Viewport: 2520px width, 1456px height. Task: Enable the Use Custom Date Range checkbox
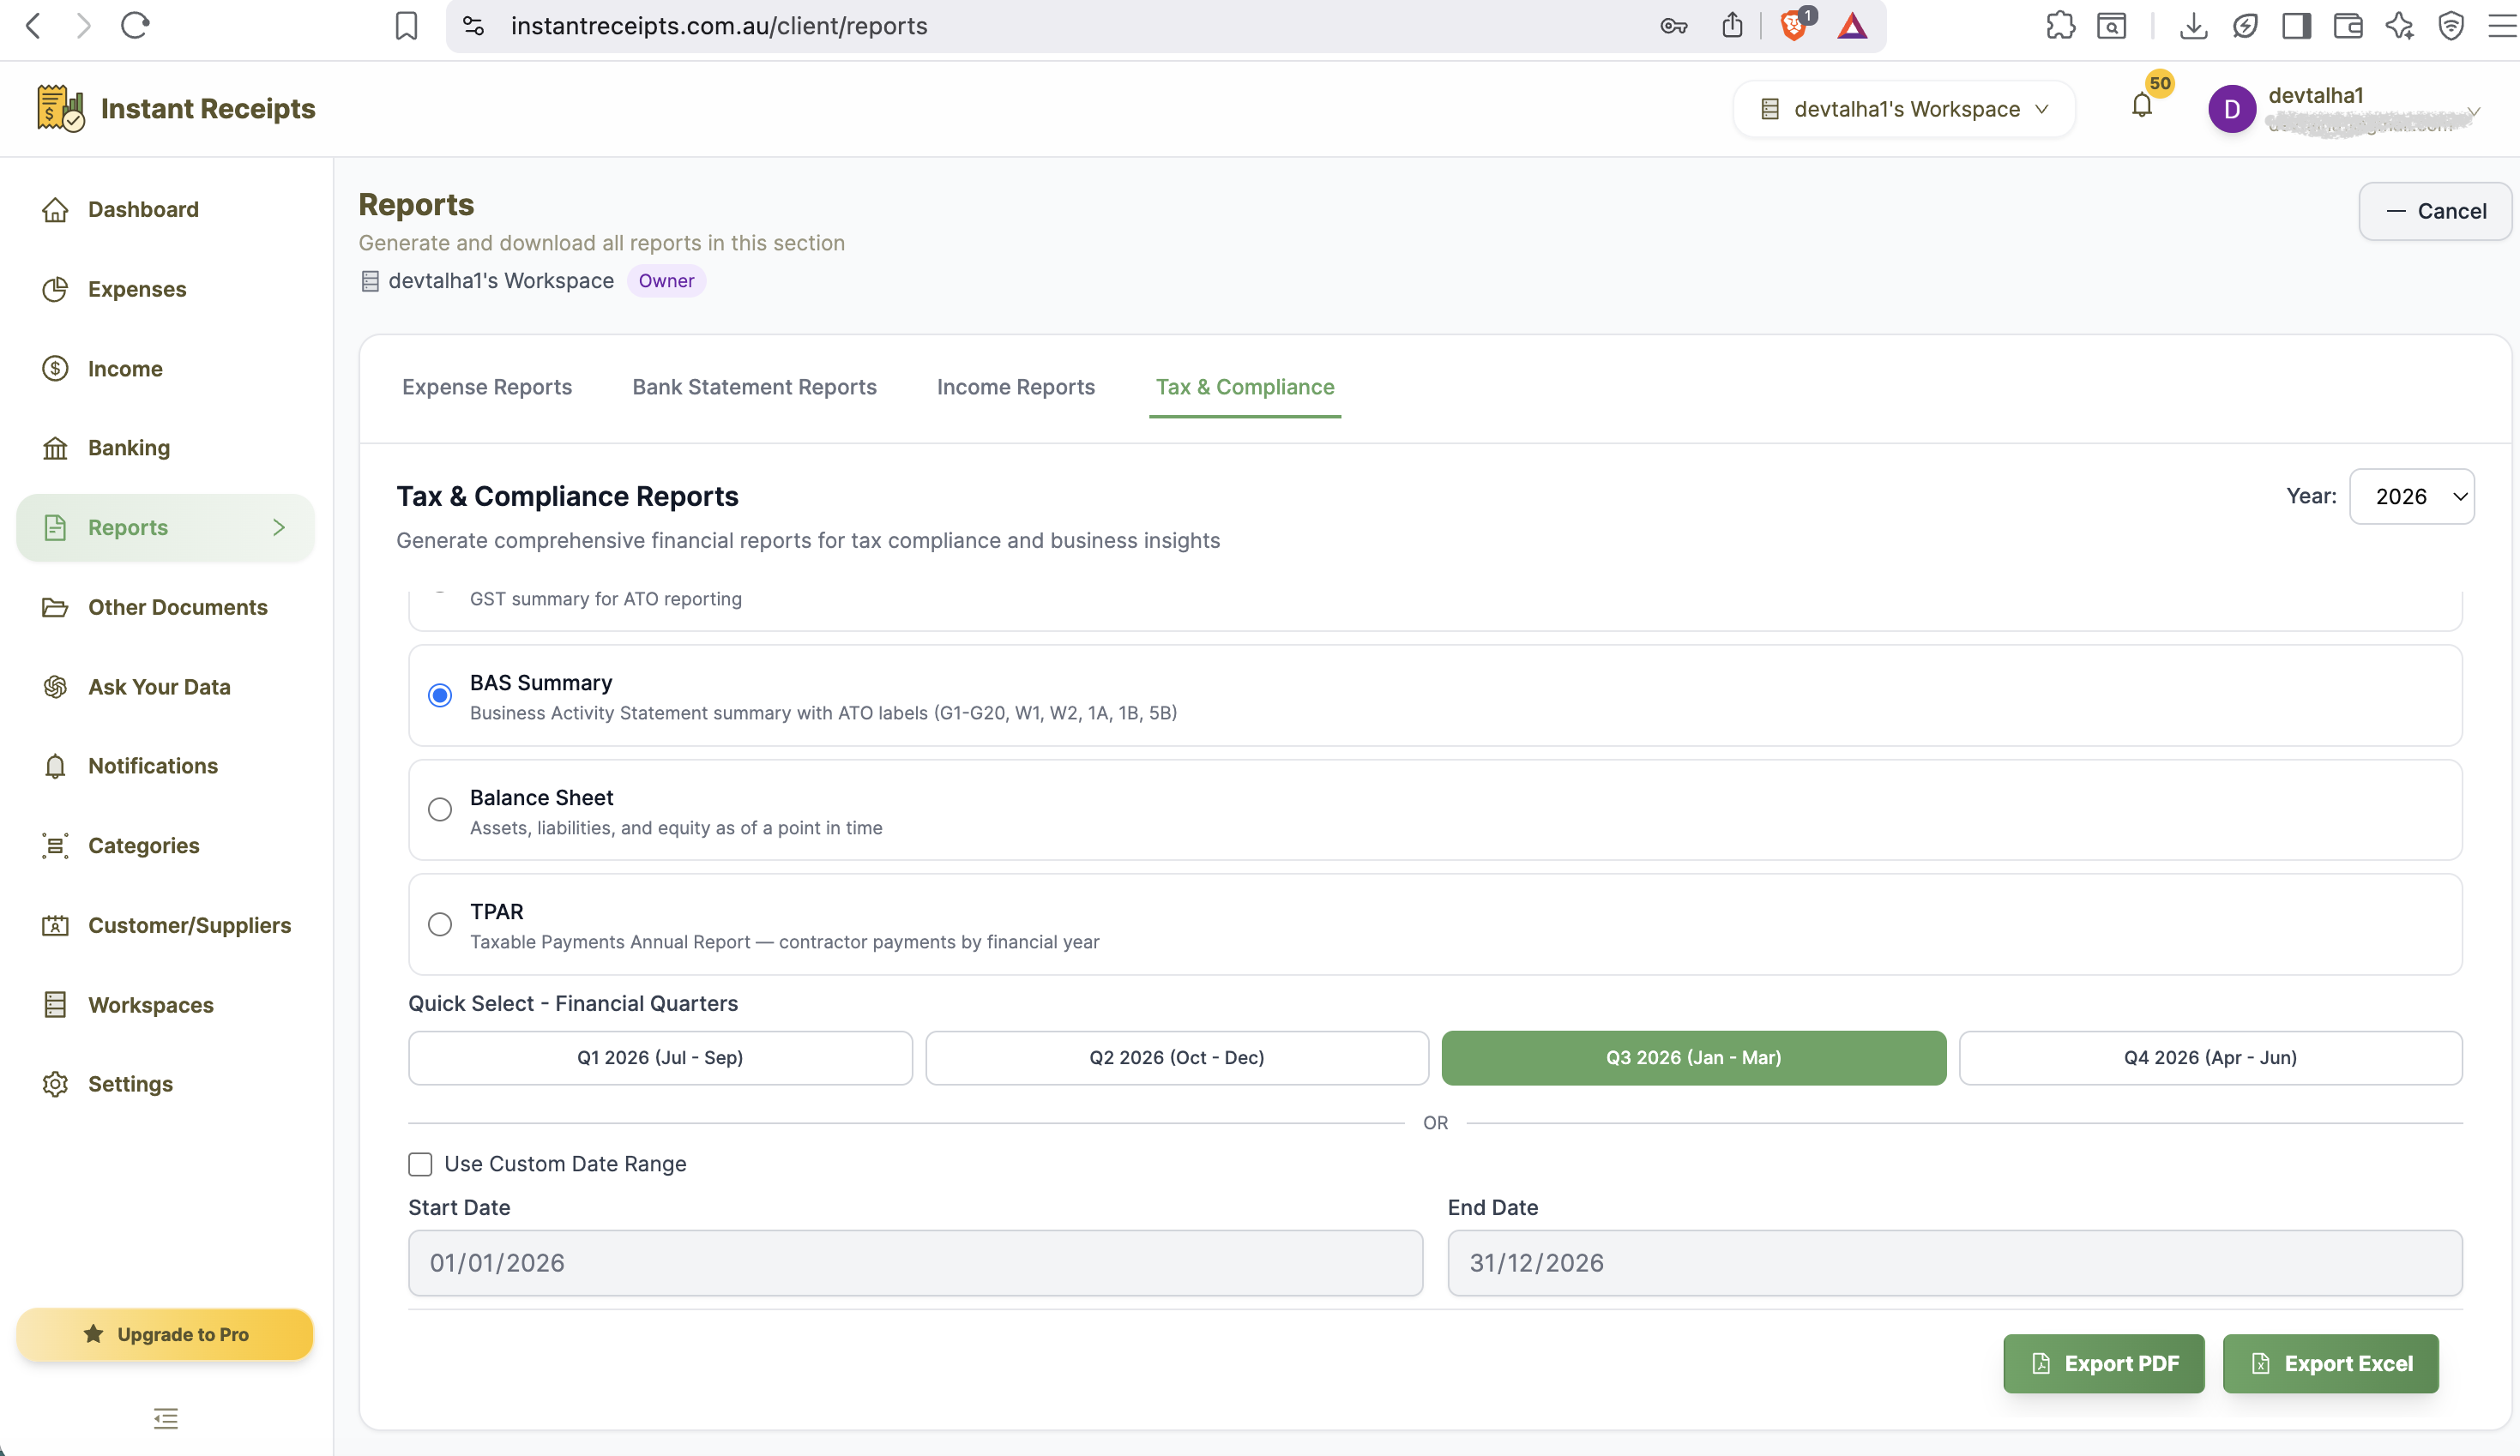tap(420, 1164)
